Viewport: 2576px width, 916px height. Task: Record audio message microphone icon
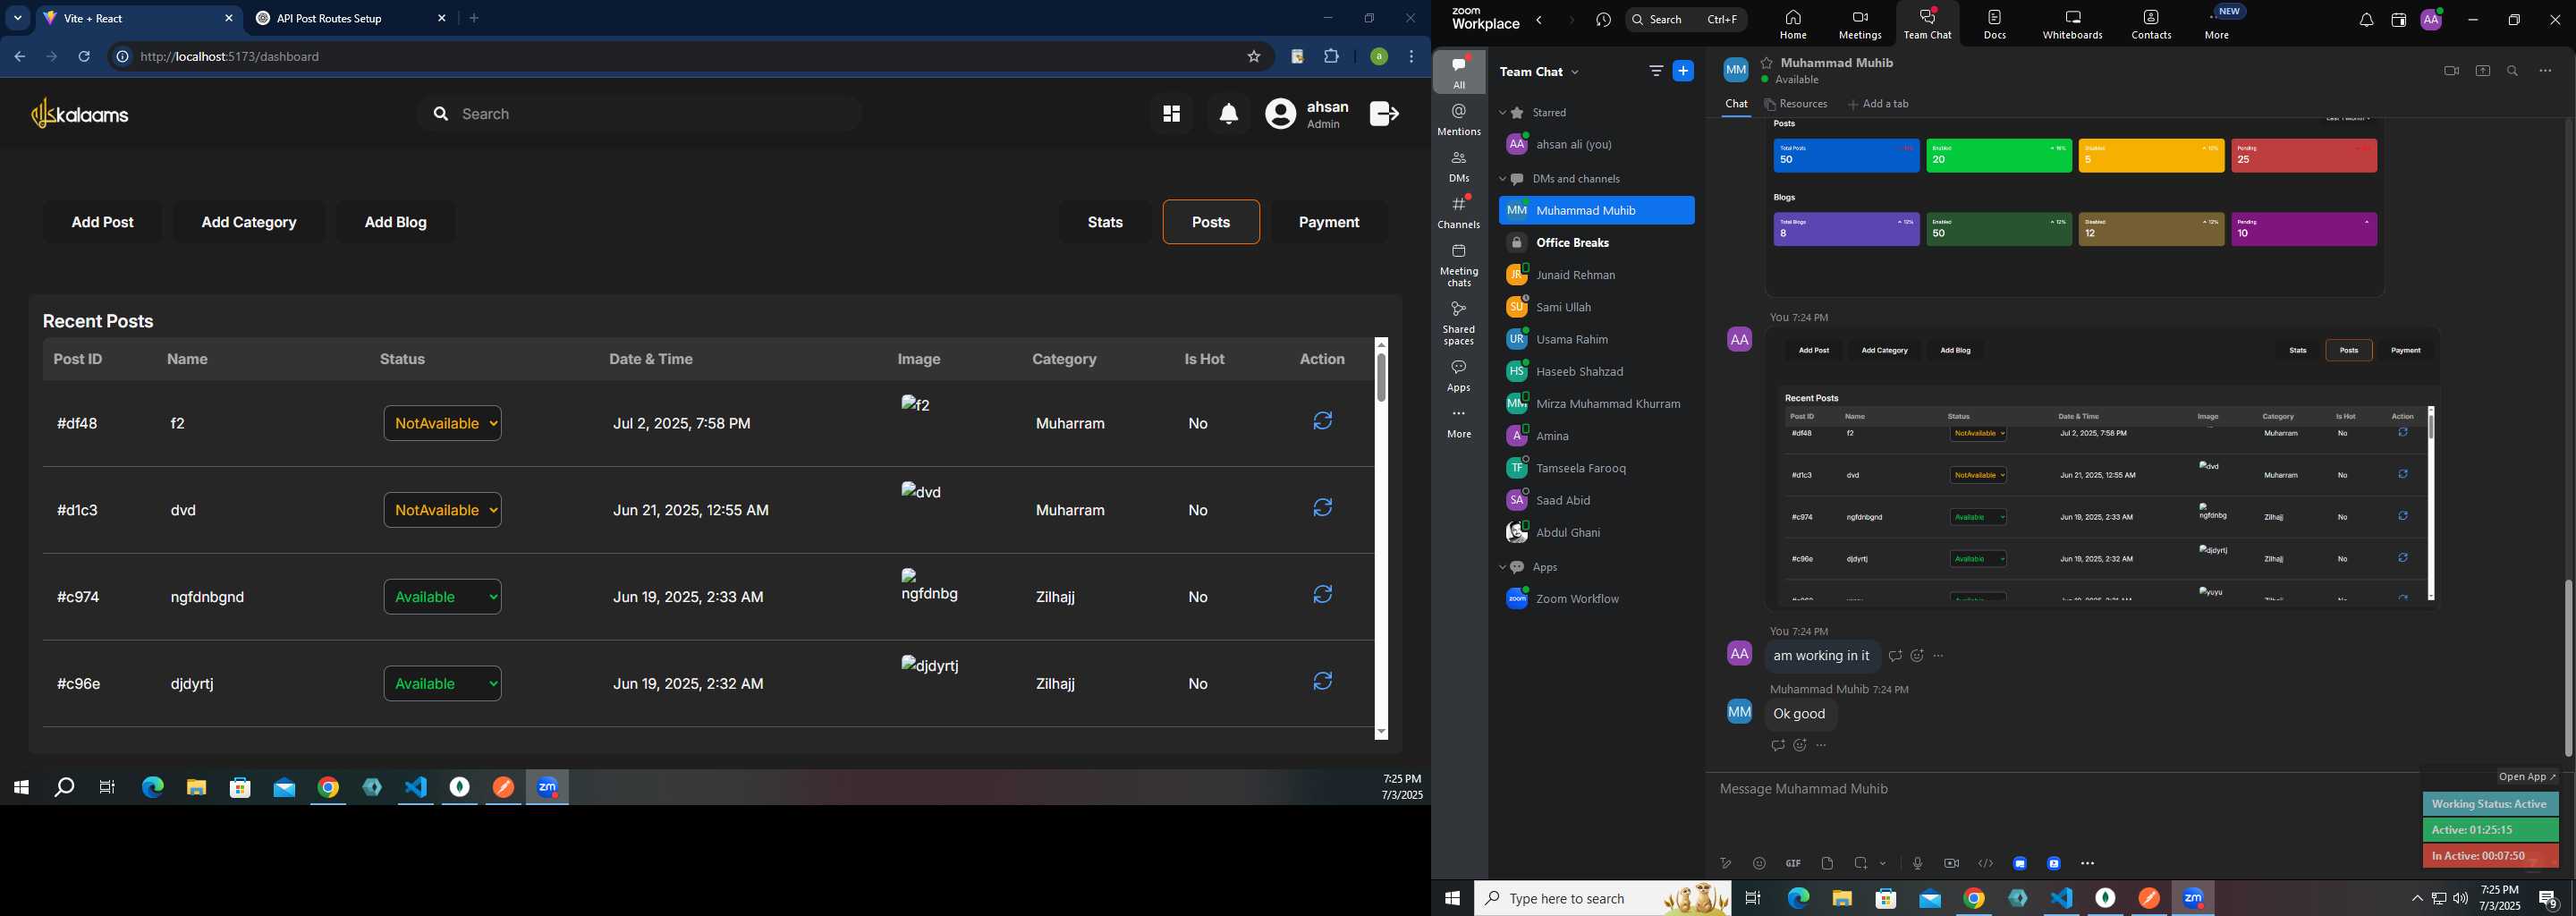[1917, 863]
